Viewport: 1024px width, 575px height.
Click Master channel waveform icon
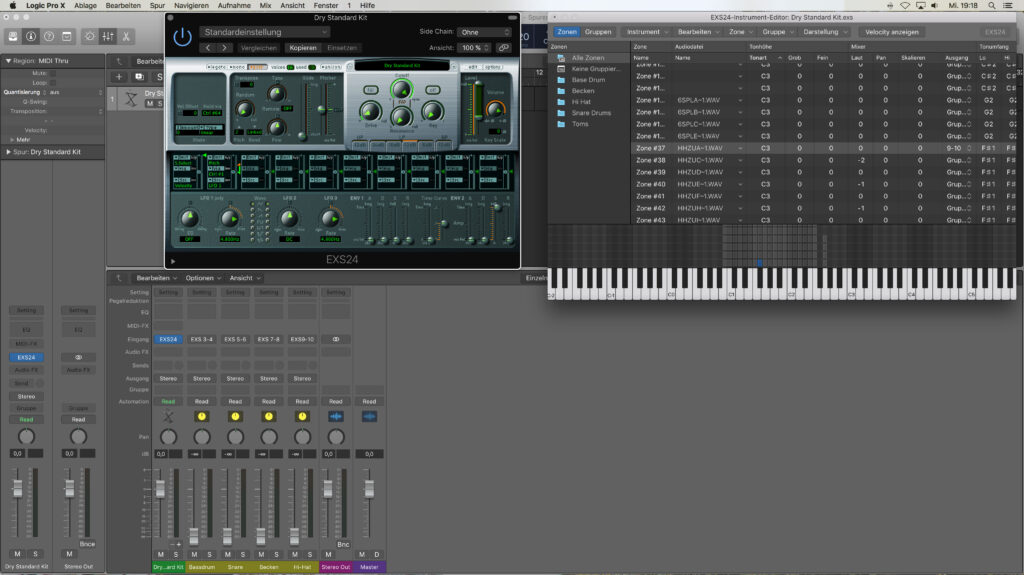(x=369, y=416)
